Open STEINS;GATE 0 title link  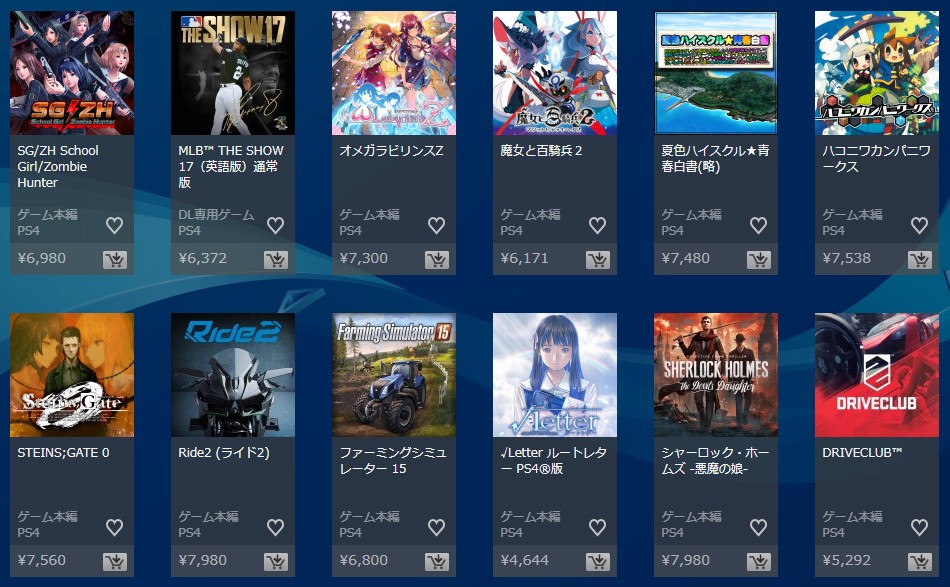(x=64, y=453)
